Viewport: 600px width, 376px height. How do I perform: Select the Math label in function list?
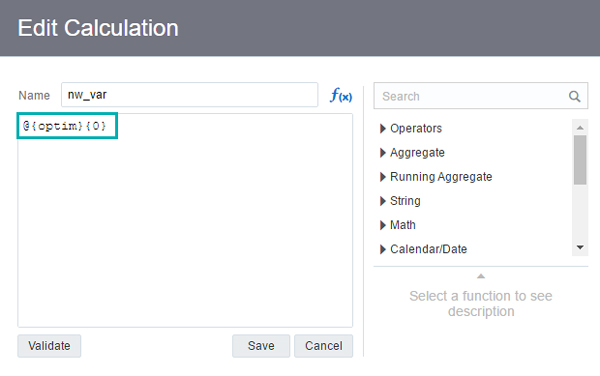[403, 225]
